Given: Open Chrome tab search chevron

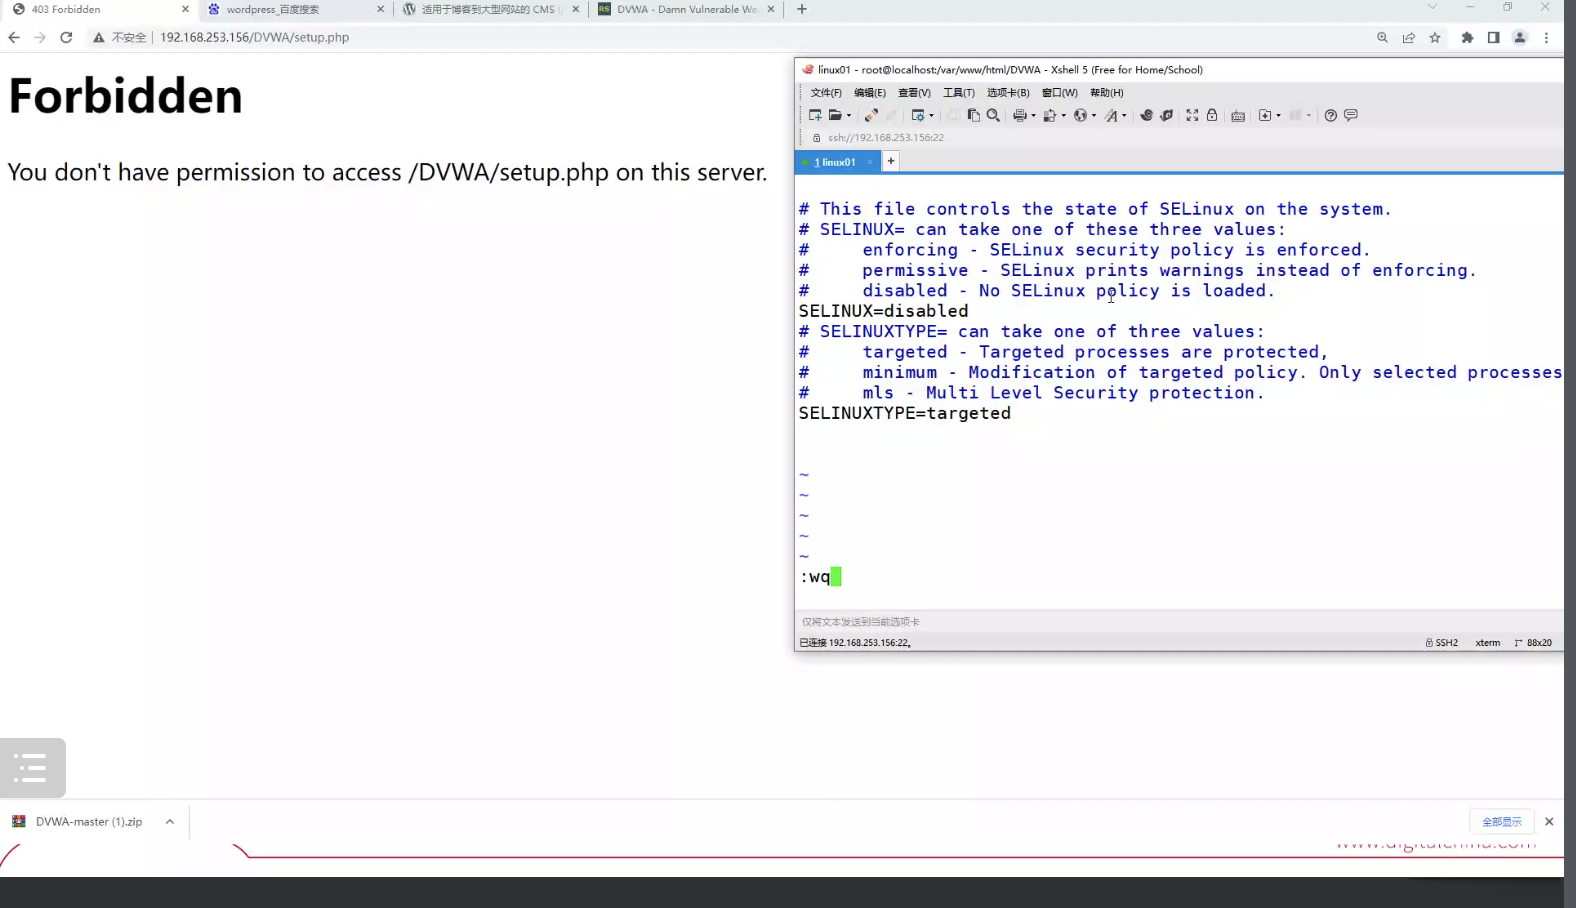Looking at the screenshot, I should pyautogui.click(x=1432, y=7).
